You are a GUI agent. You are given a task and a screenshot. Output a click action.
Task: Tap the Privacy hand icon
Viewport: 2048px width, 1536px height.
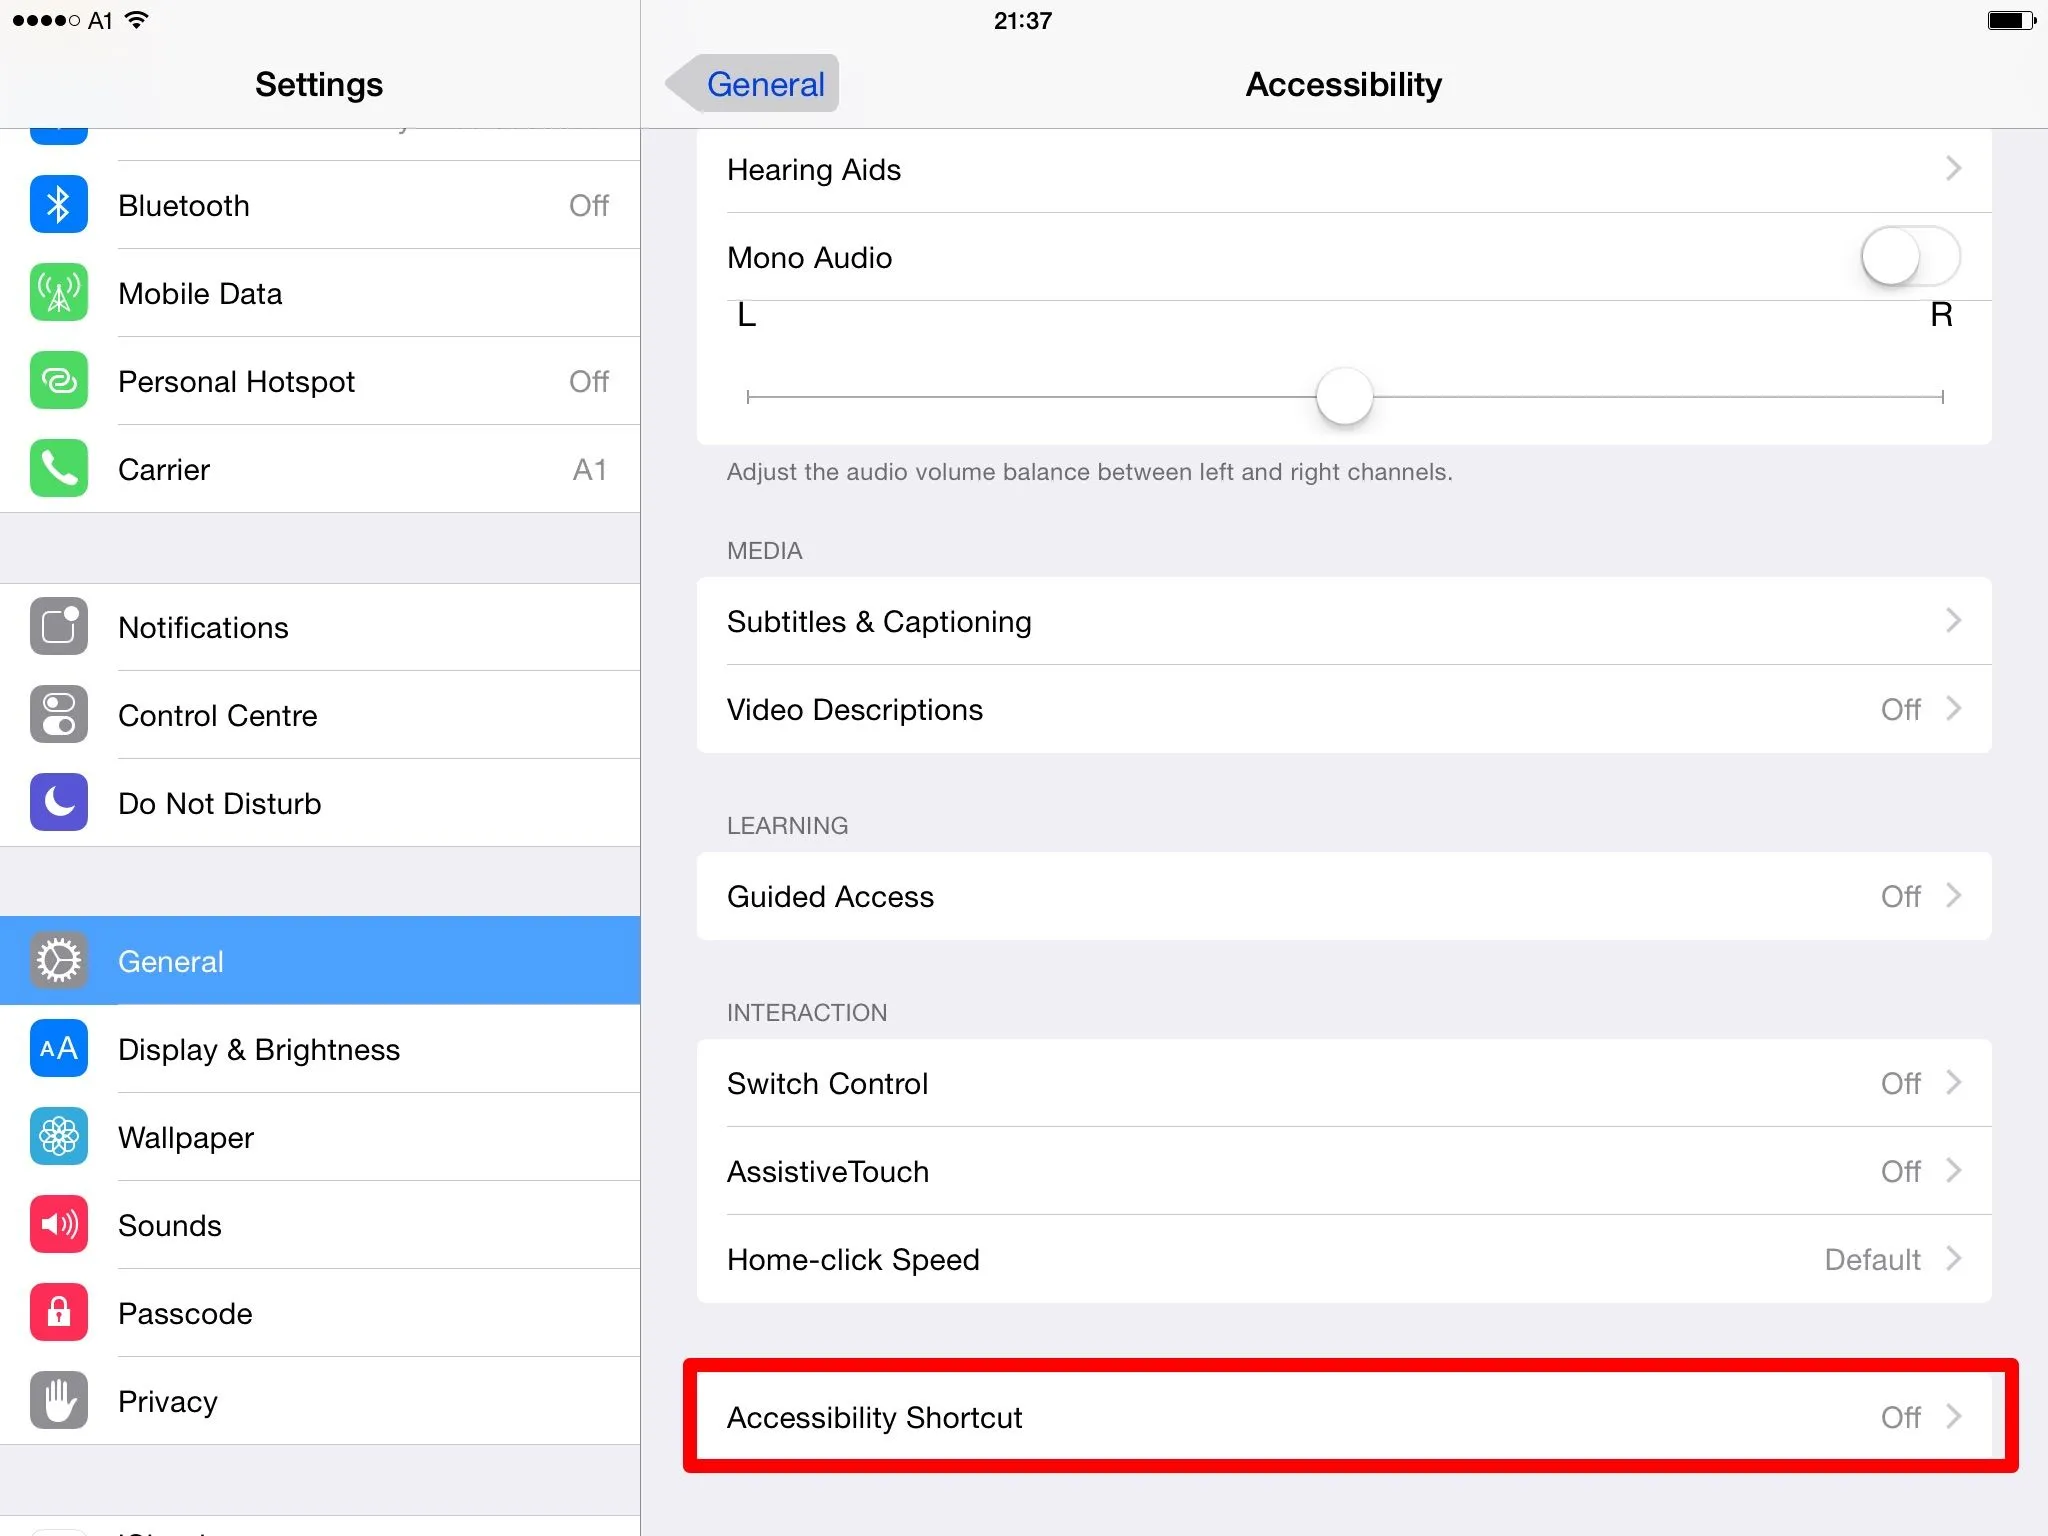[x=59, y=1401]
